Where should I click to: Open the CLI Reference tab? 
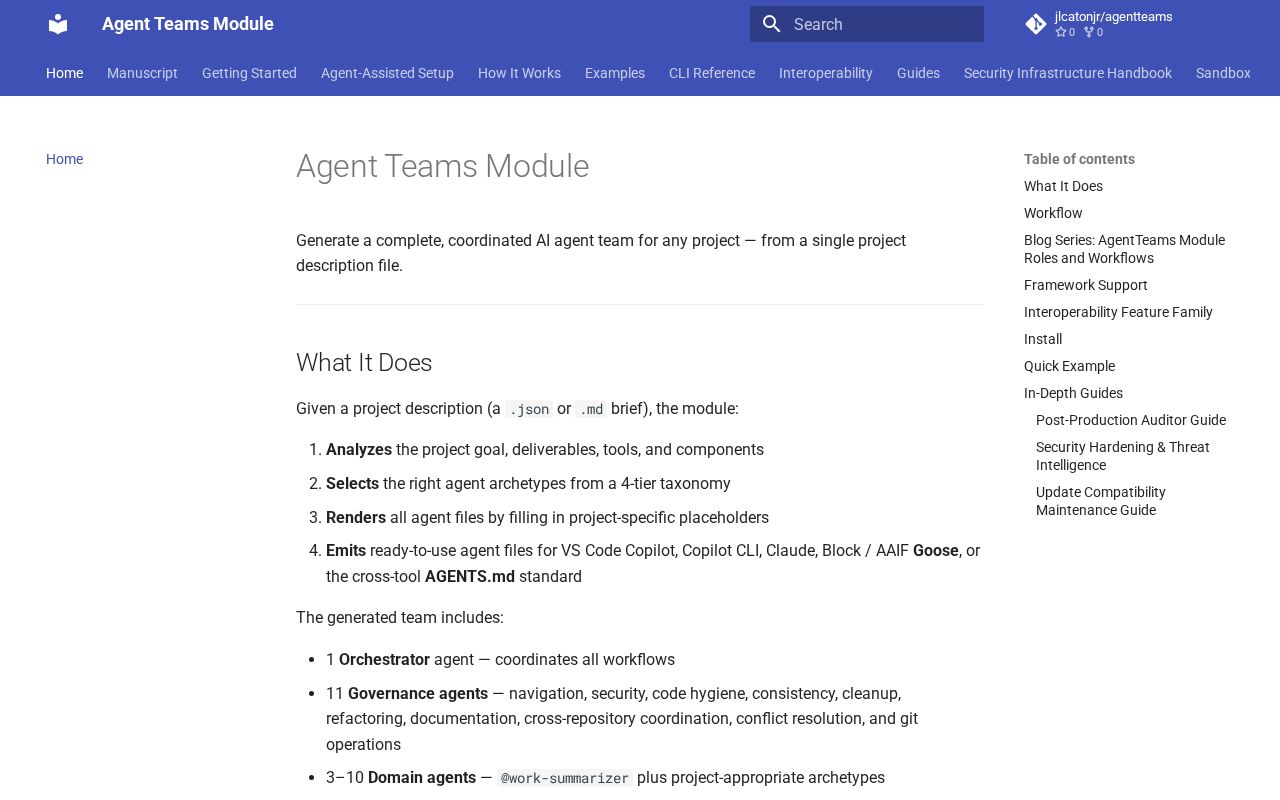point(712,73)
